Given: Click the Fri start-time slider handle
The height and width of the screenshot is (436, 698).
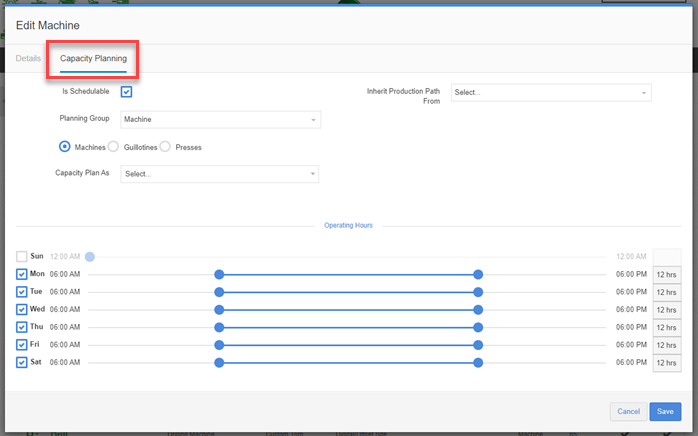Looking at the screenshot, I should 219,345.
